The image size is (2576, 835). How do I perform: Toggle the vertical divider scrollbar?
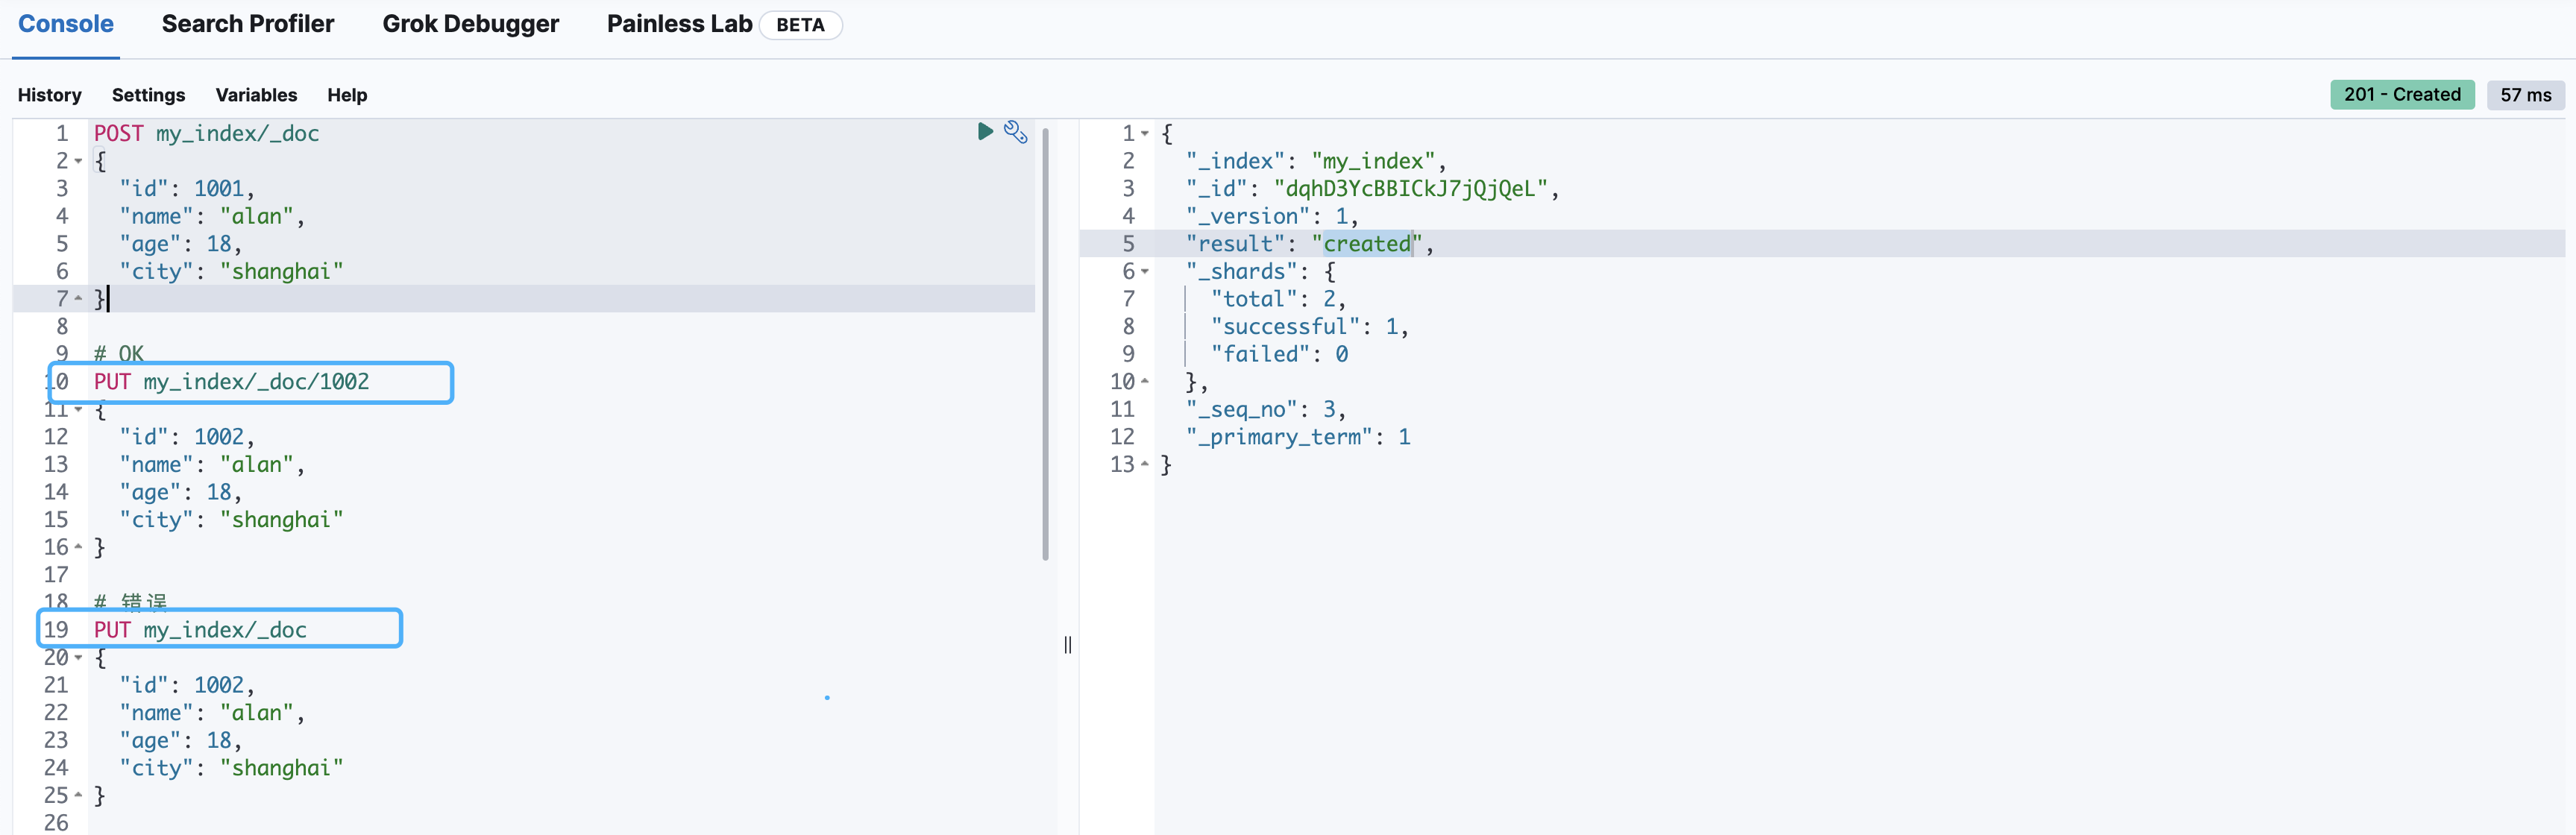[1068, 644]
